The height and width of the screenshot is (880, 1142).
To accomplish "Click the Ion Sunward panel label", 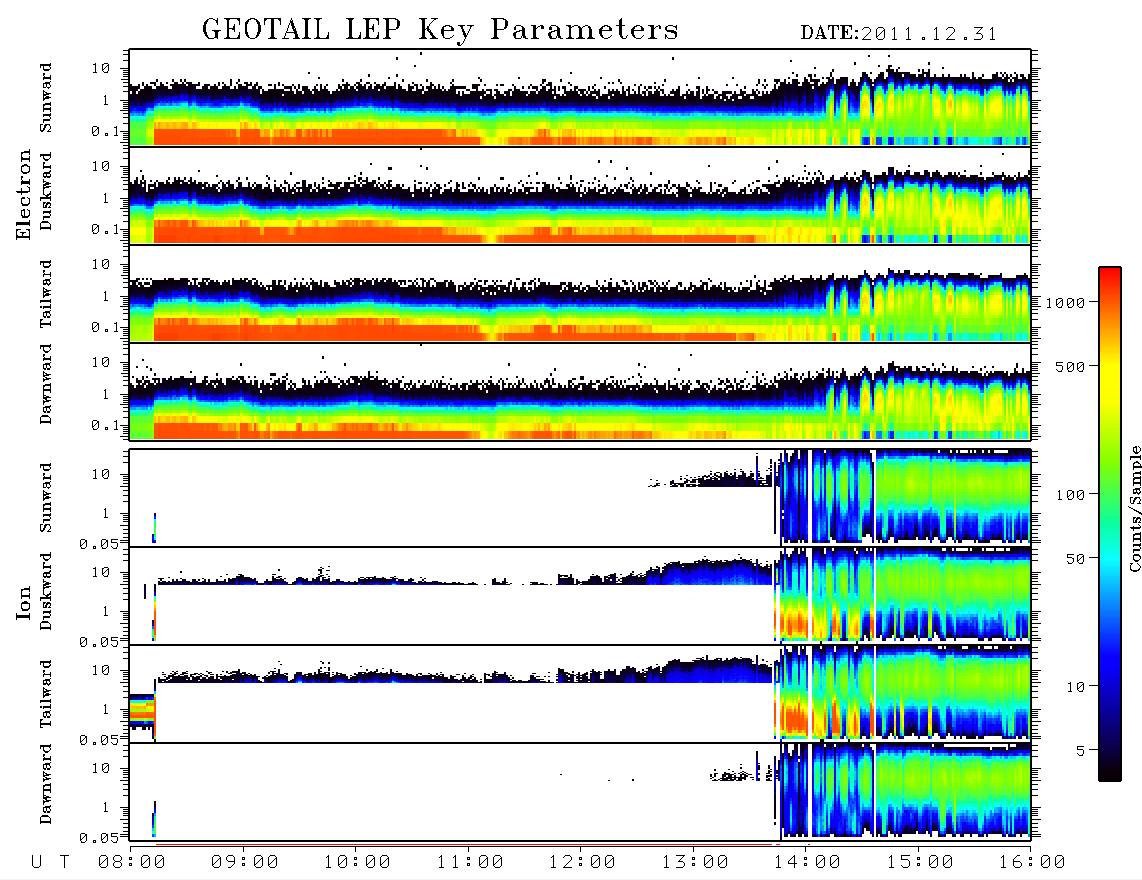I will [46, 498].
